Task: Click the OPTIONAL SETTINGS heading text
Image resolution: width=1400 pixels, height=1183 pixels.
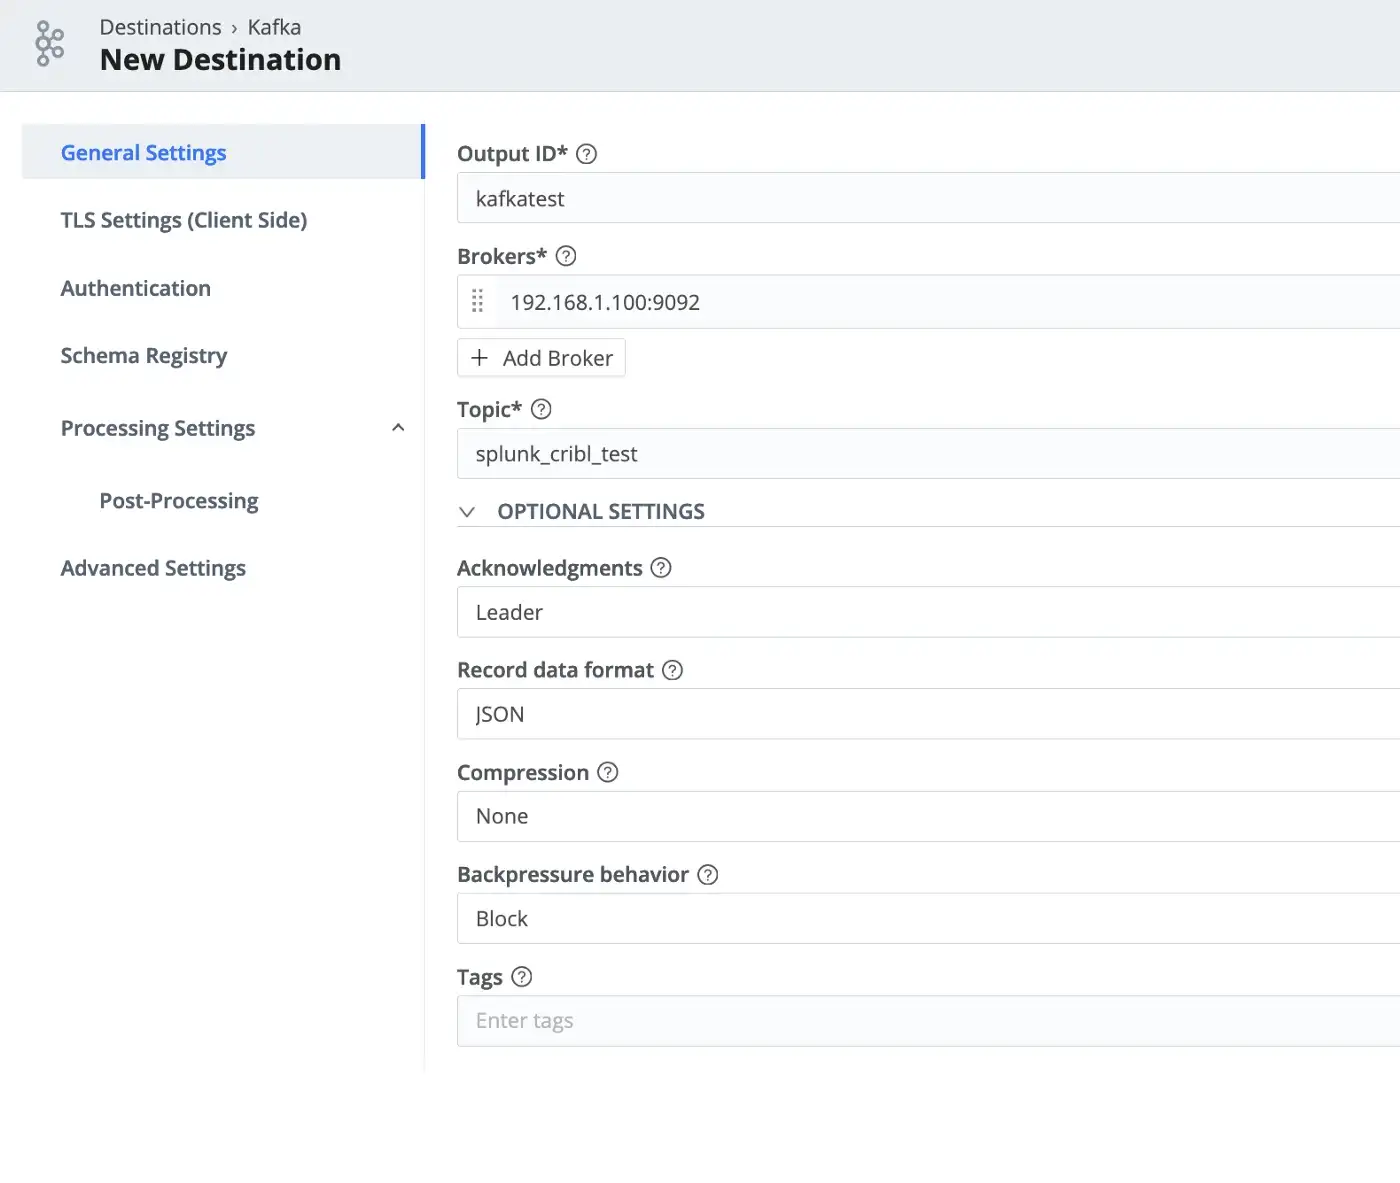Action: (601, 512)
